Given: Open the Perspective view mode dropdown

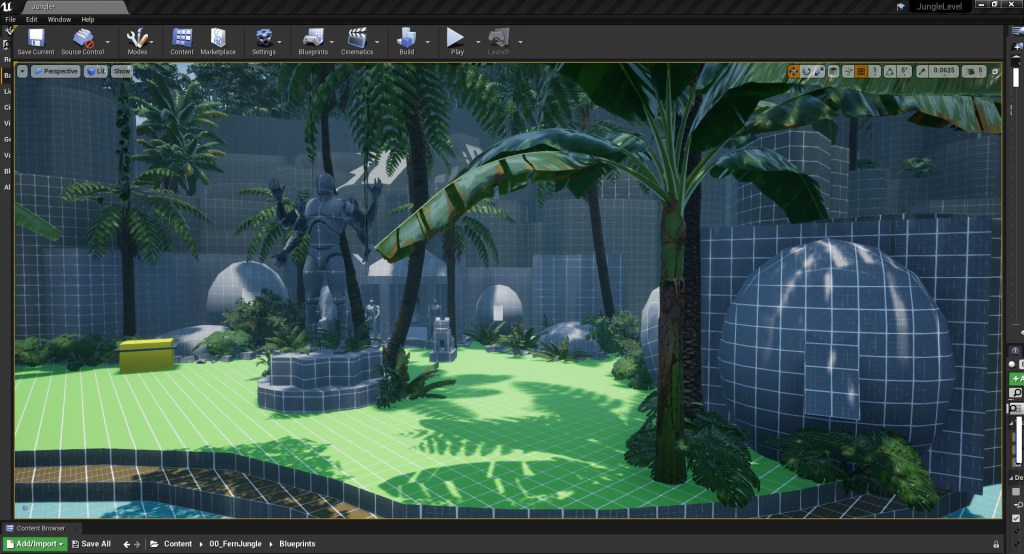Looking at the screenshot, I should (57, 71).
